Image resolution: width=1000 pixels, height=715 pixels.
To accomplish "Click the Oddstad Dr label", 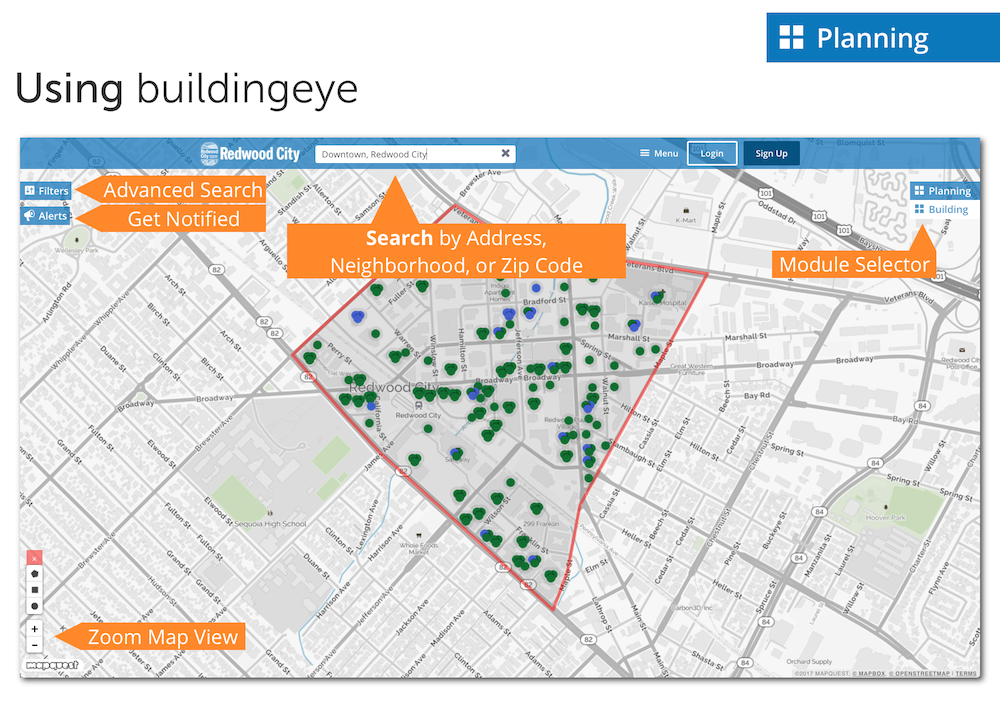I will [x=777, y=213].
